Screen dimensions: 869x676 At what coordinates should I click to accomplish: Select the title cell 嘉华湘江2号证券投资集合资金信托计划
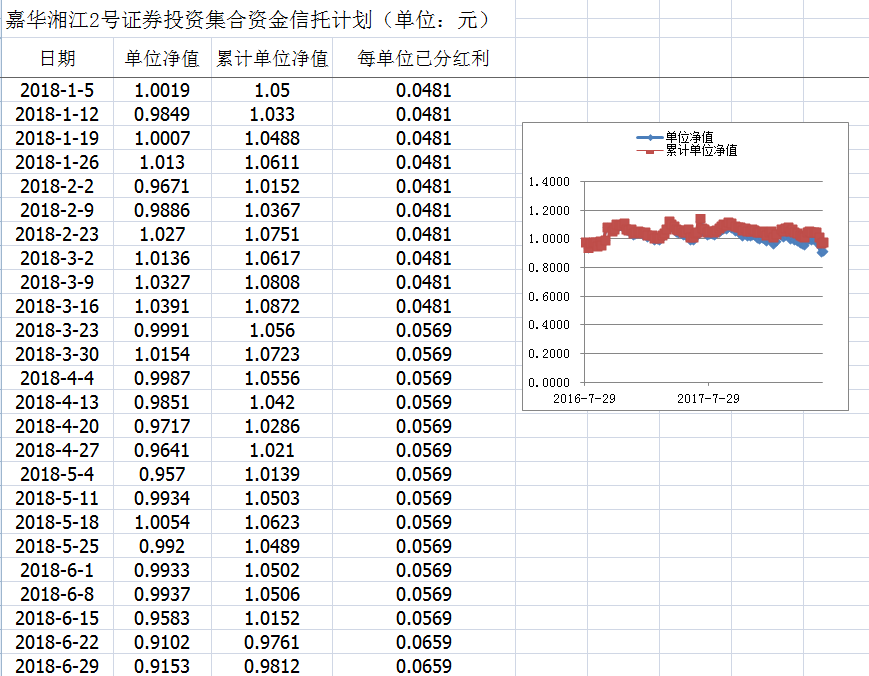(248, 20)
